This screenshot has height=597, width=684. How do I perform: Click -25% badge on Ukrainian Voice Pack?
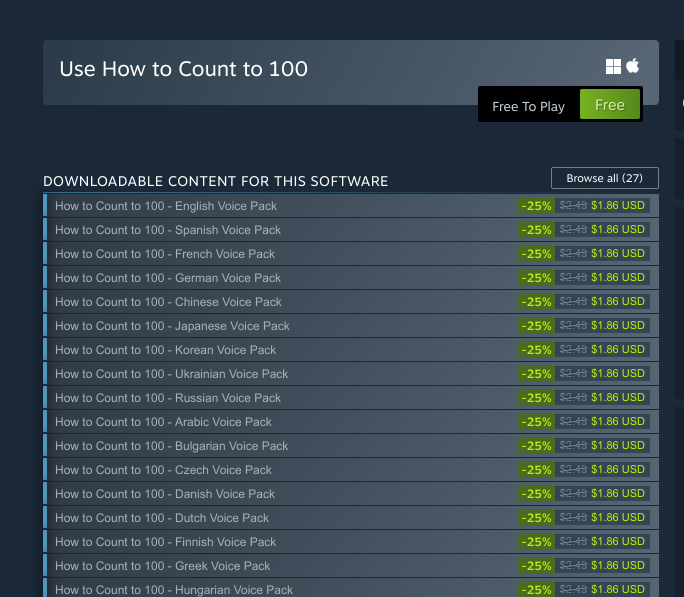click(x=537, y=374)
